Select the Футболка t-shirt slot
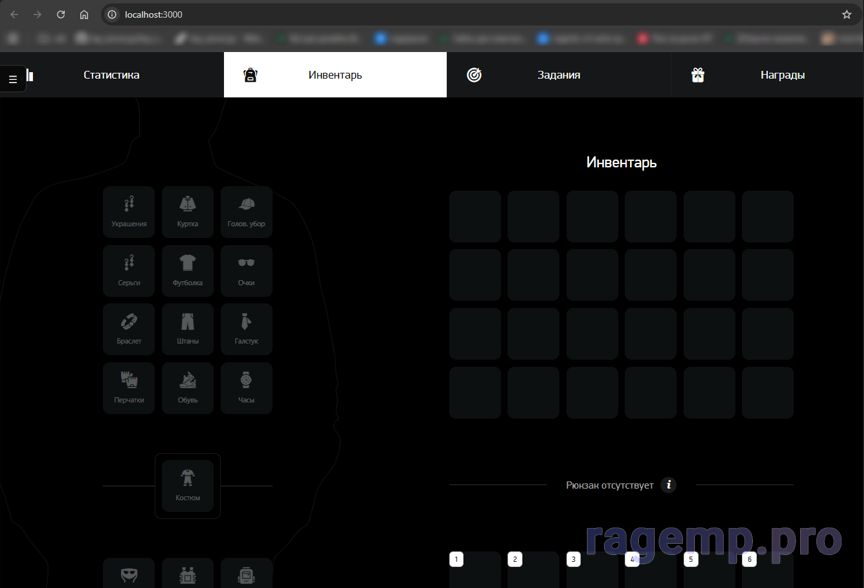 click(187, 271)
